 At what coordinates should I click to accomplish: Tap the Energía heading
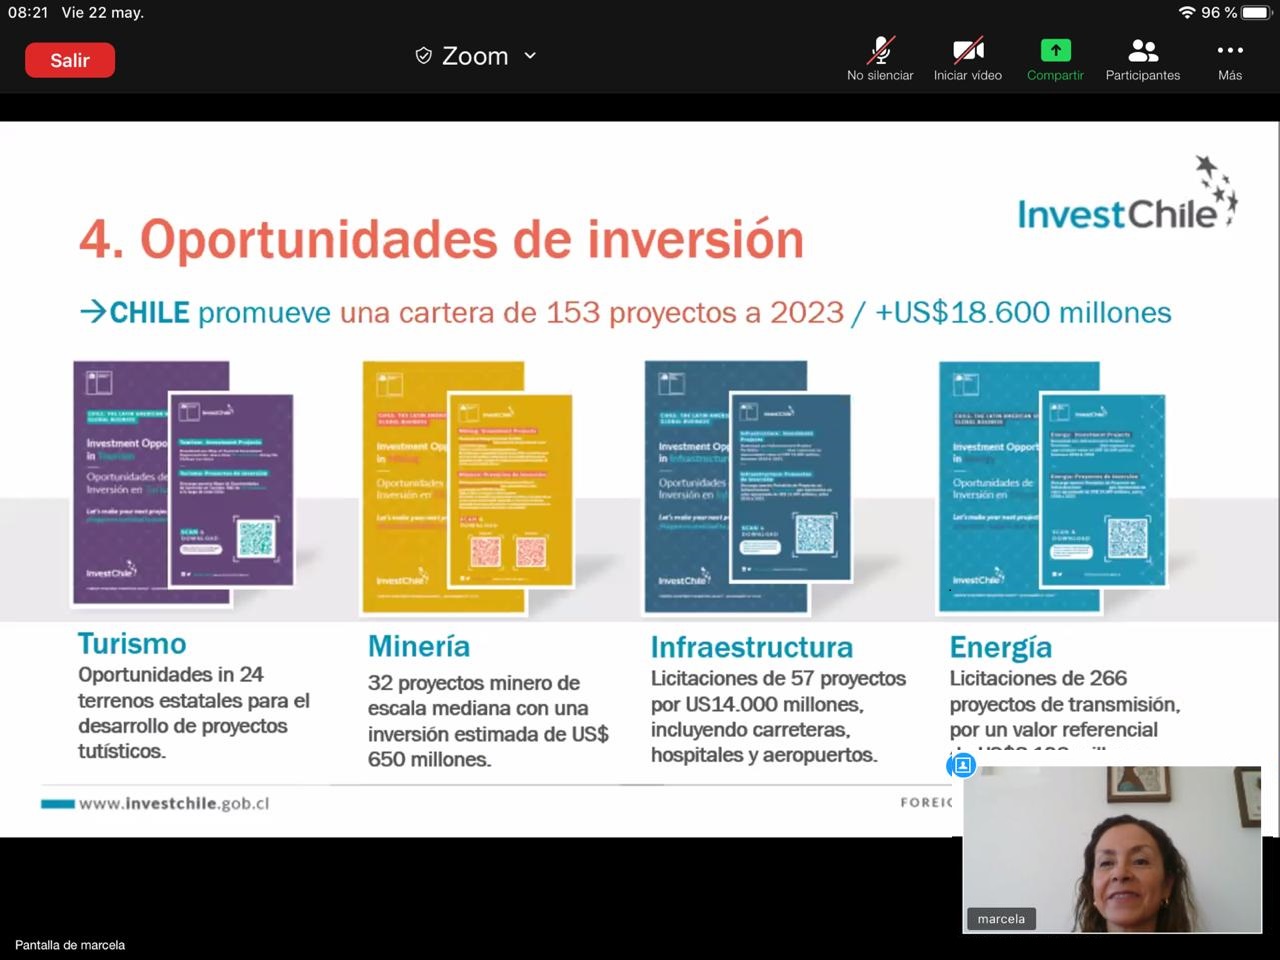(x=1001, y=648)
